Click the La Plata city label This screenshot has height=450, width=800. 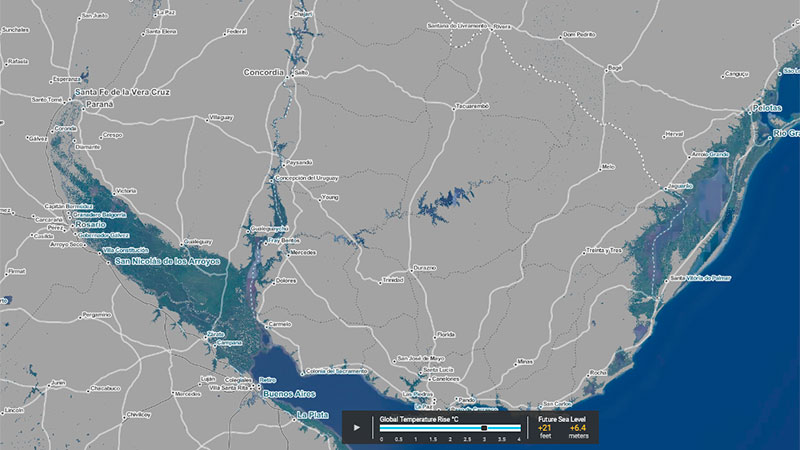click(x=311, y=413)
